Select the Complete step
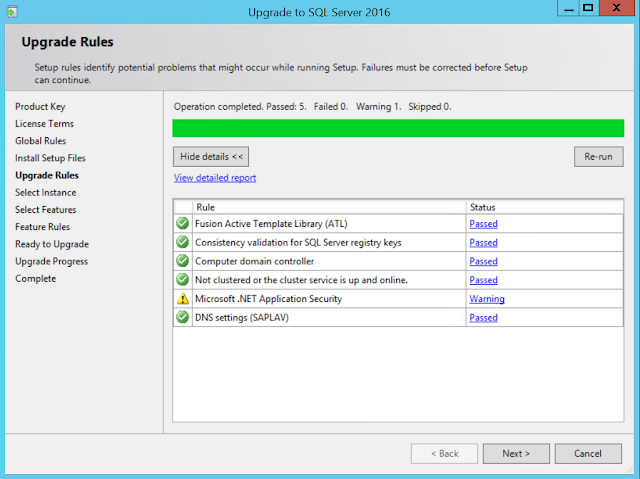Image resolution: width=640 pixels, height=479 pixels. 36,279
